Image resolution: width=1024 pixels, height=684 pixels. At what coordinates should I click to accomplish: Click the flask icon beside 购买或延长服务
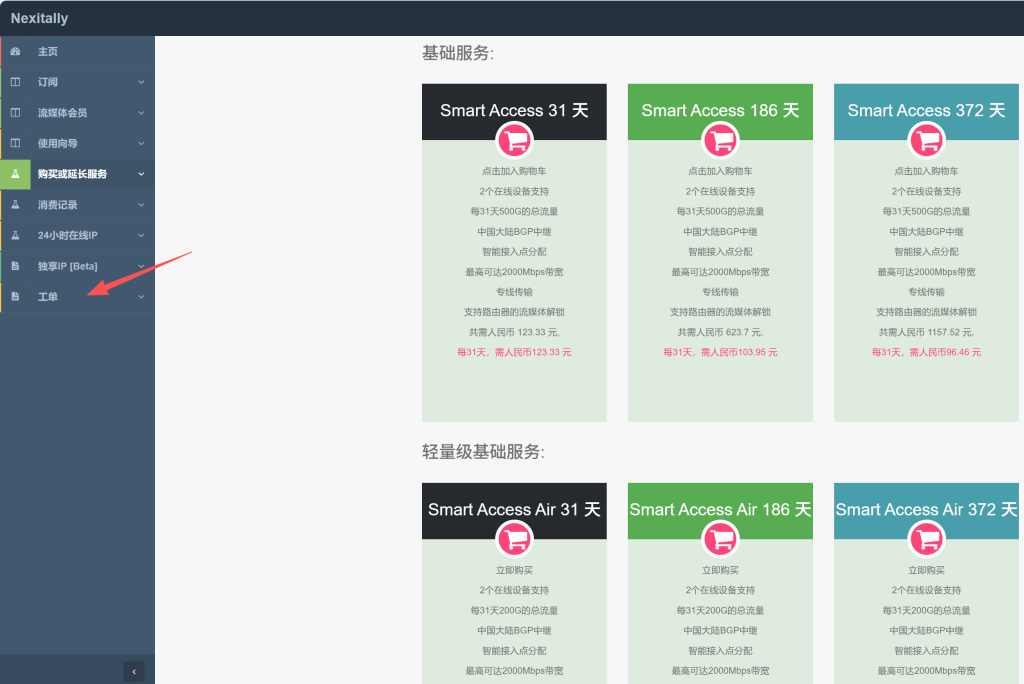coord(16,174)
